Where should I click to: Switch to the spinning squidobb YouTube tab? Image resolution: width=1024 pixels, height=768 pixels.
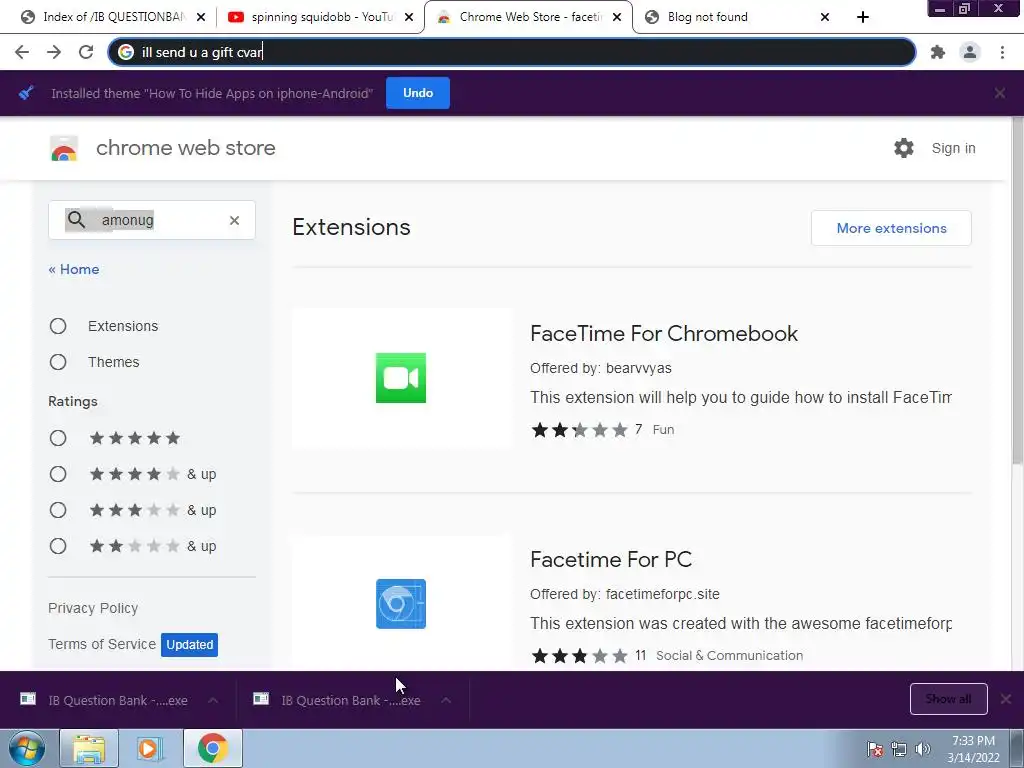point(320,17)
